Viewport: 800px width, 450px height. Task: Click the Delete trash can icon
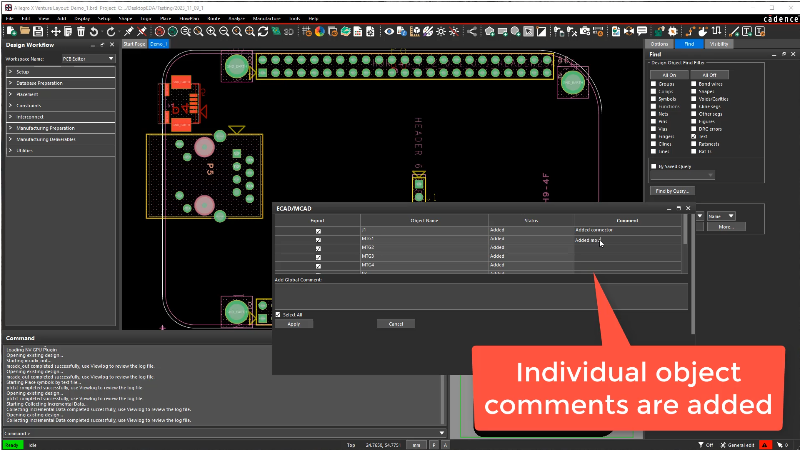(x=81, y=31)
